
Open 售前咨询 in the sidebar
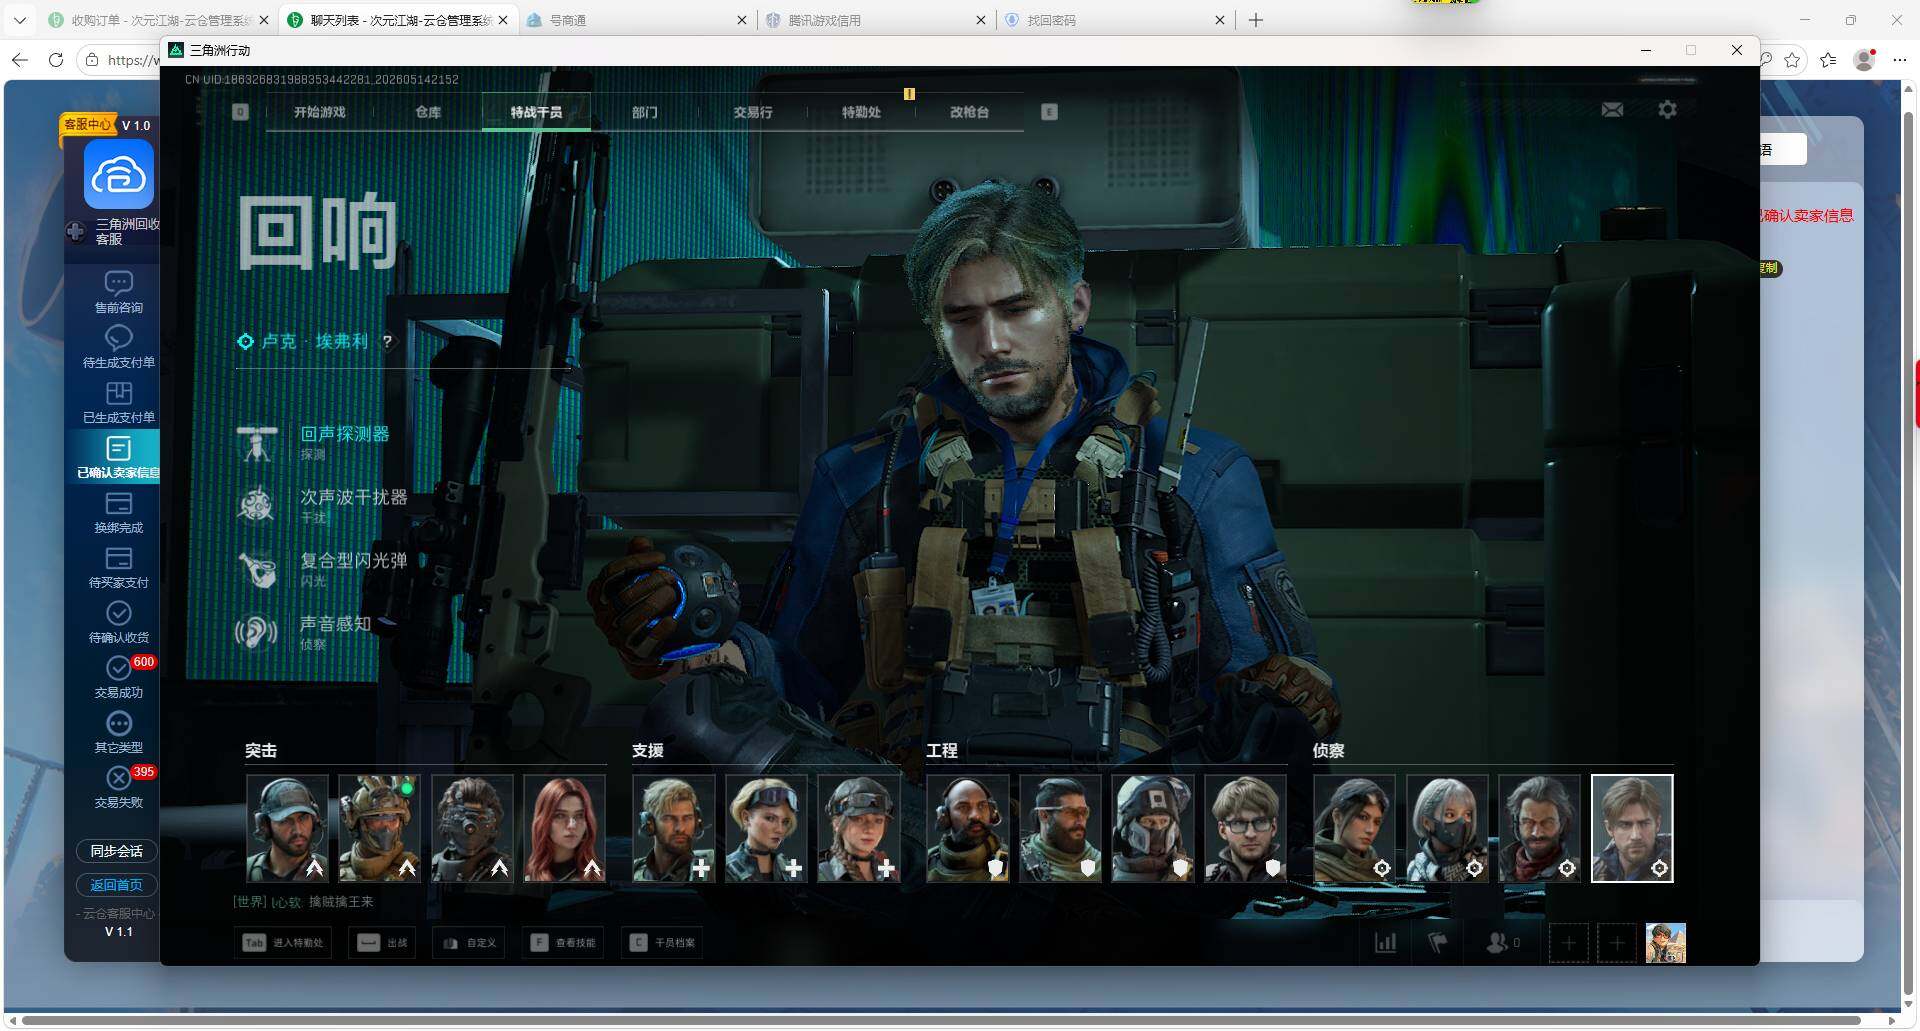(118, 292)
